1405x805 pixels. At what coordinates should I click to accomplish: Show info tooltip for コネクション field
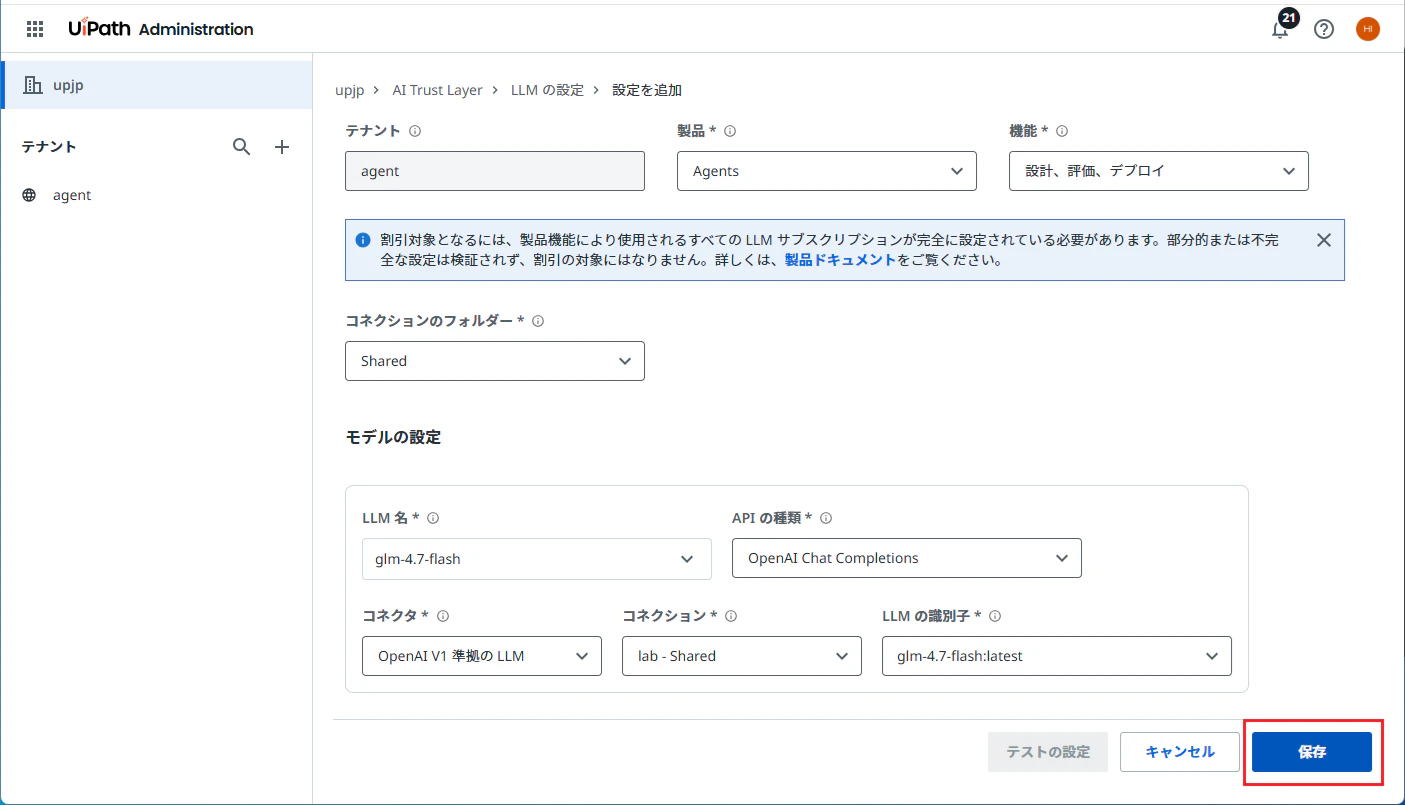[731, 616]
